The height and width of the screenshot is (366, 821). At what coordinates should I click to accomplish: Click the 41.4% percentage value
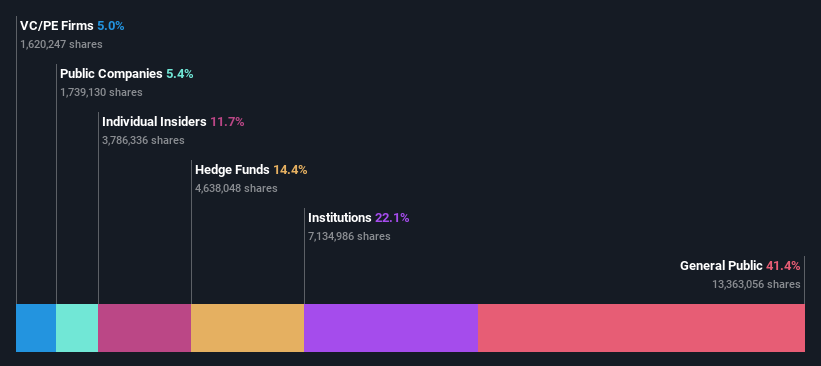(x=783, y=265)
